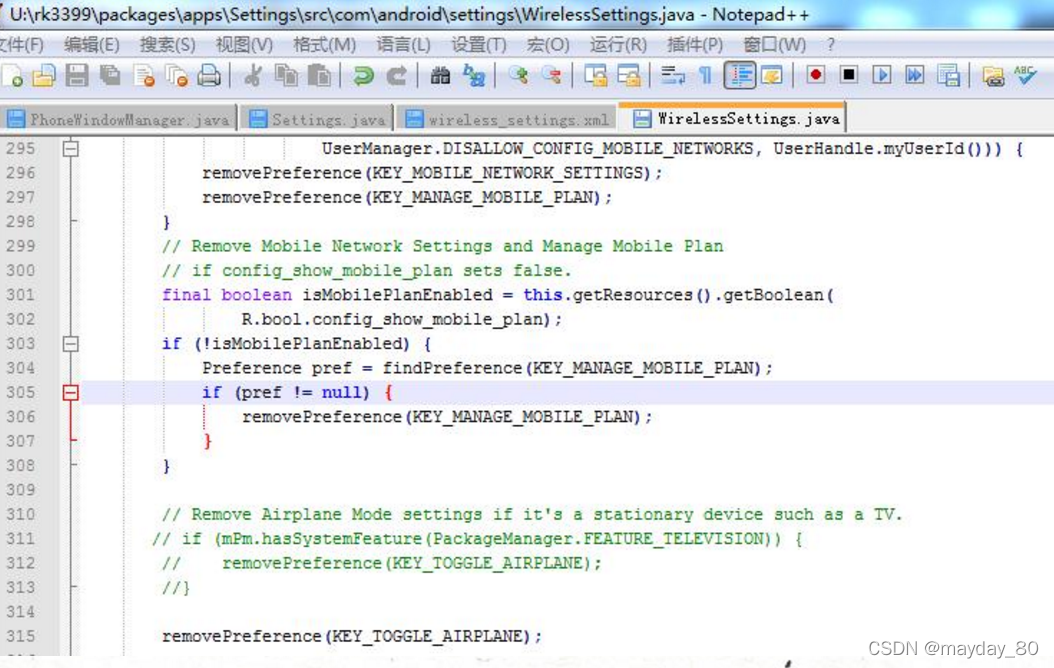The width and height of the screenshot is (1054, 668).
Task: Toggle synchronized vertical scrolling icon
Action: coord(596,75)
